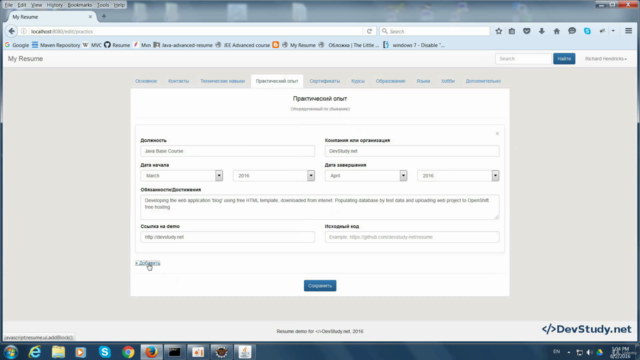Click the Сохранить save button
The width and height of the screenshot is (640, 360).
tap(320, 286)
